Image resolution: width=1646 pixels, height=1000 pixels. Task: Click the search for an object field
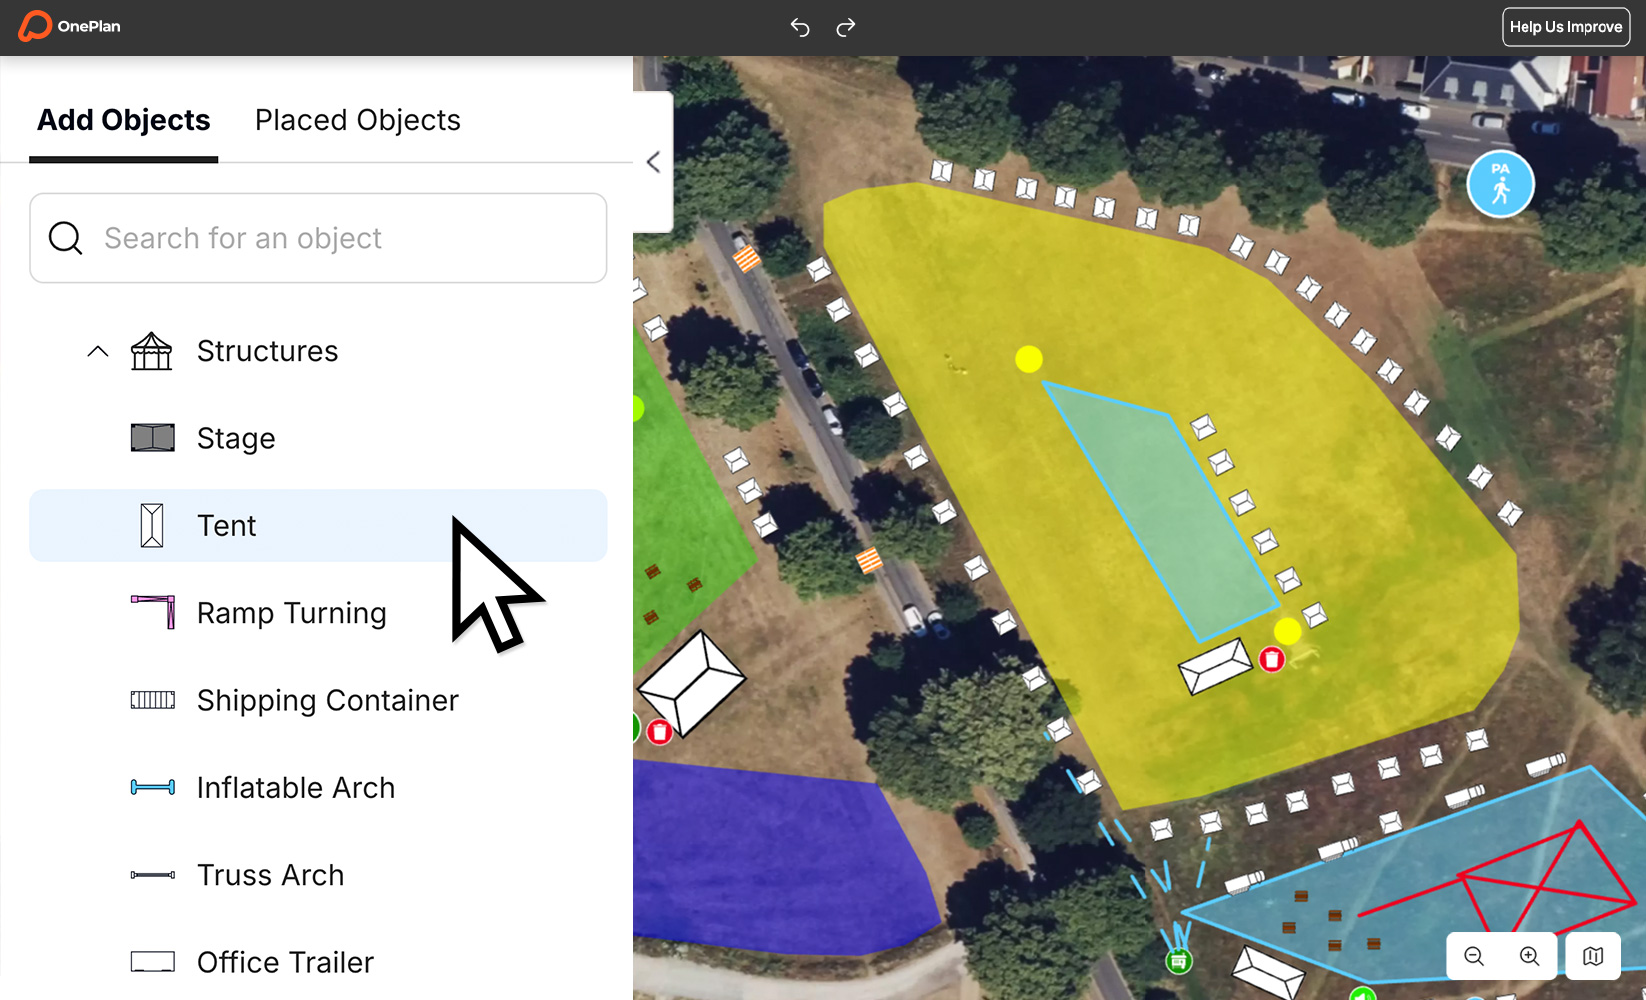click(318, 238)
